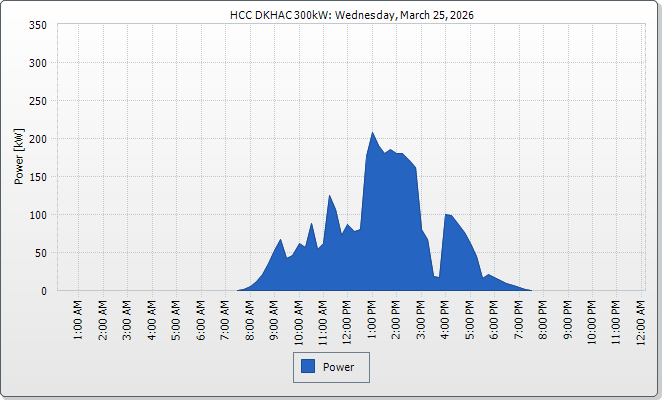Image resolution: width=662 pixels, height=400 pixels.
Task: Click the chart title HCC DKHAC 300kW
Action: 330,15
